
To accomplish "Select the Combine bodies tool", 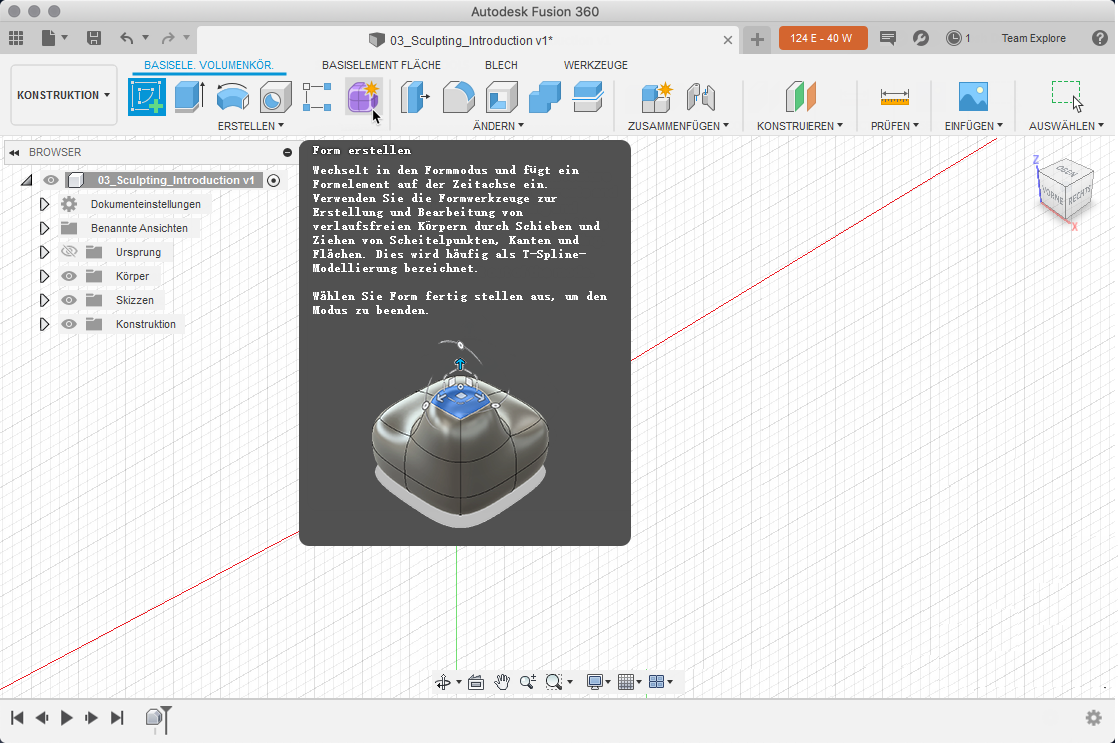I will (545, 97).
